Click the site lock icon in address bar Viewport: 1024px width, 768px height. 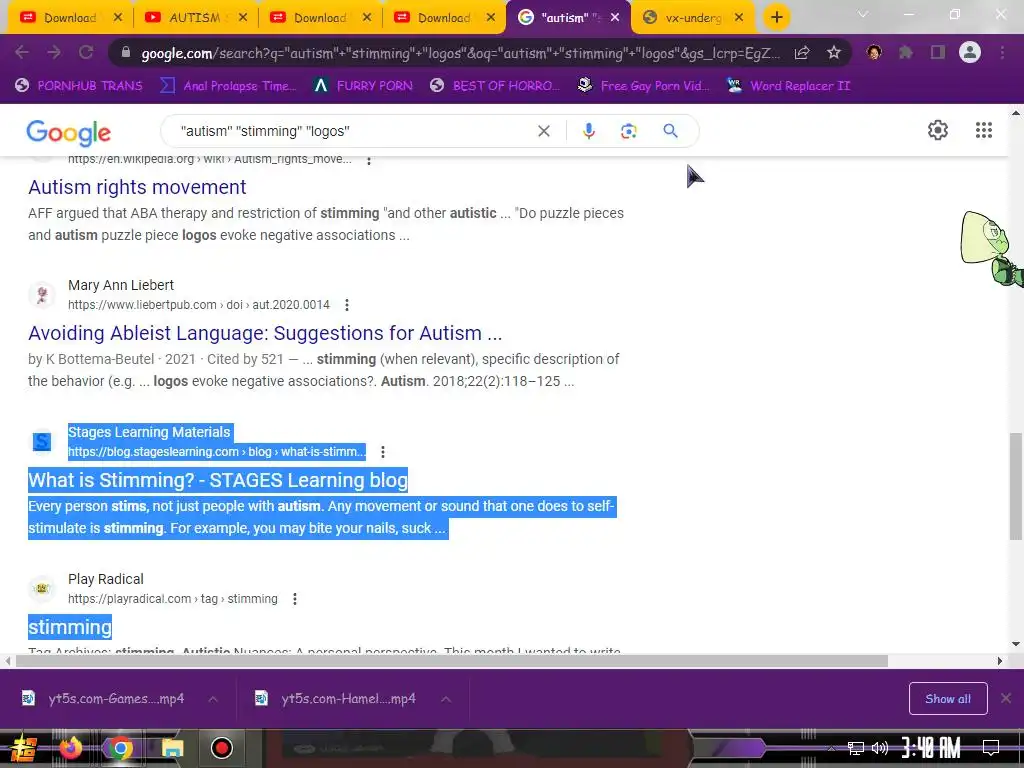click(125, 53)
